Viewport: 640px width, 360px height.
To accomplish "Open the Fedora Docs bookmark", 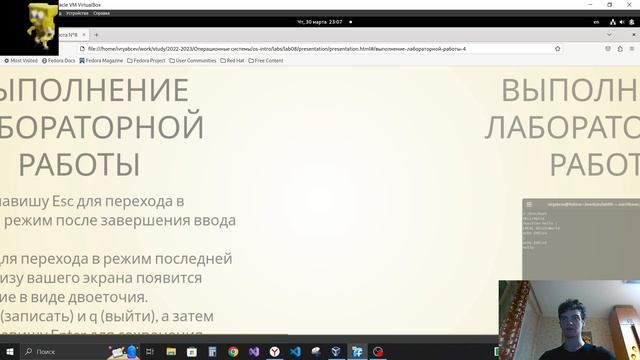I will (x=58, y=60).
